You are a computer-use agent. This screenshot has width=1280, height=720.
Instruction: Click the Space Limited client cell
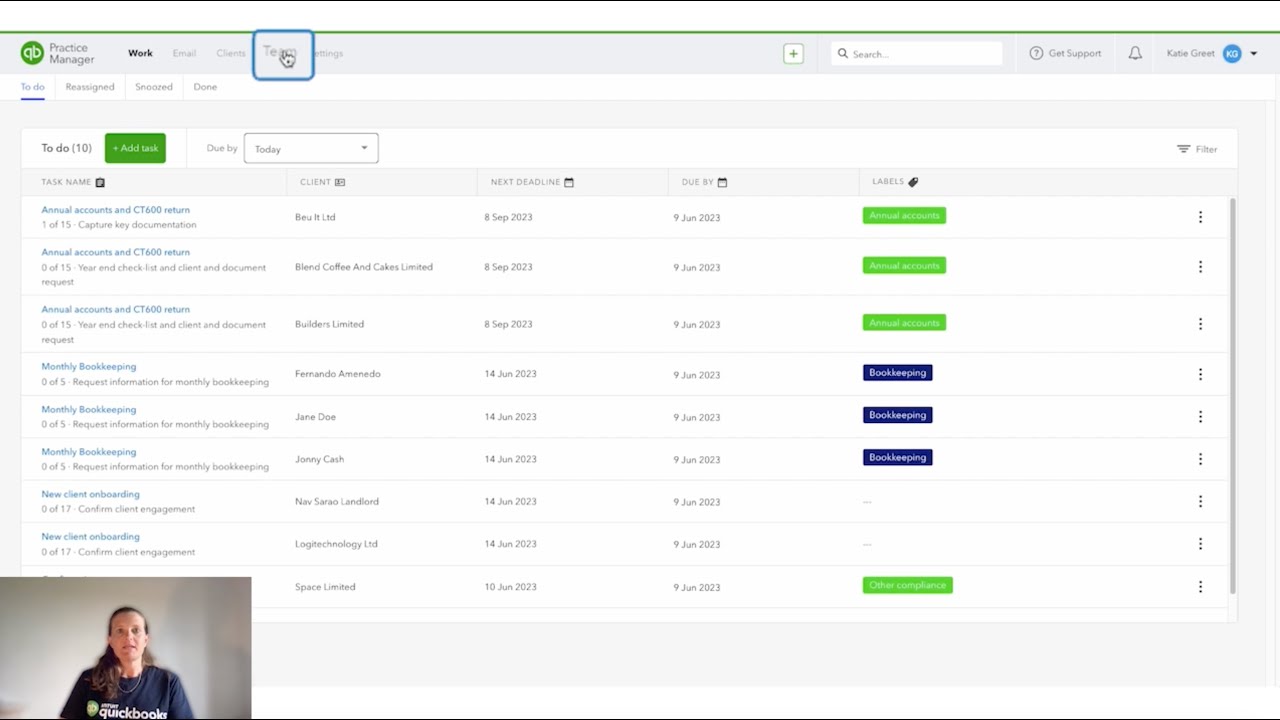point(325,587)
